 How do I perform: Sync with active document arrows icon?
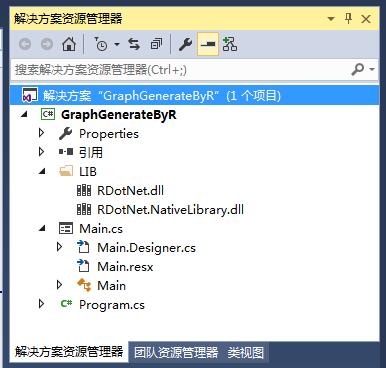134,44
